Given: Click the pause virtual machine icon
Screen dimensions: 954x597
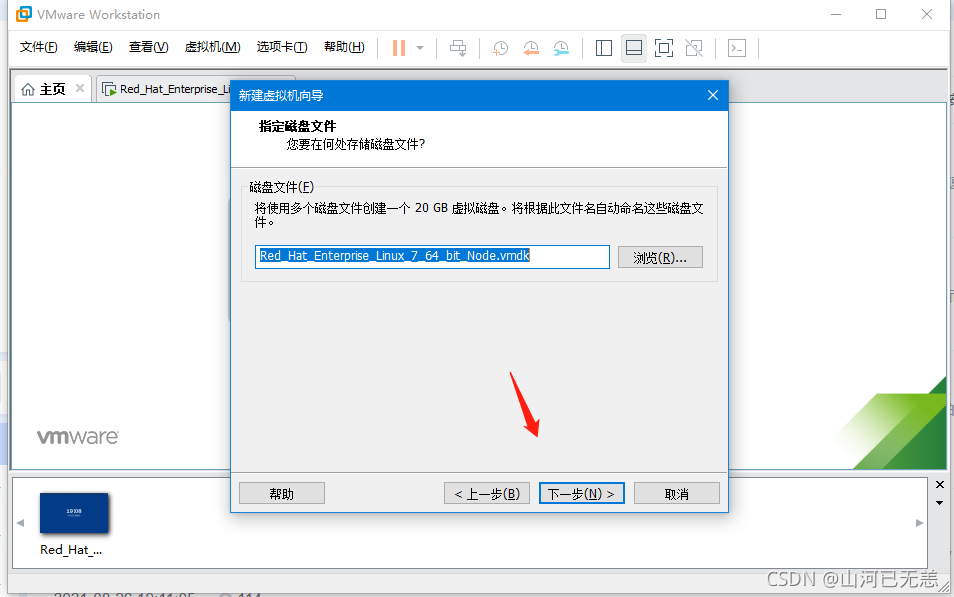Looking at the screenshot, I should [x=399, y=48].
